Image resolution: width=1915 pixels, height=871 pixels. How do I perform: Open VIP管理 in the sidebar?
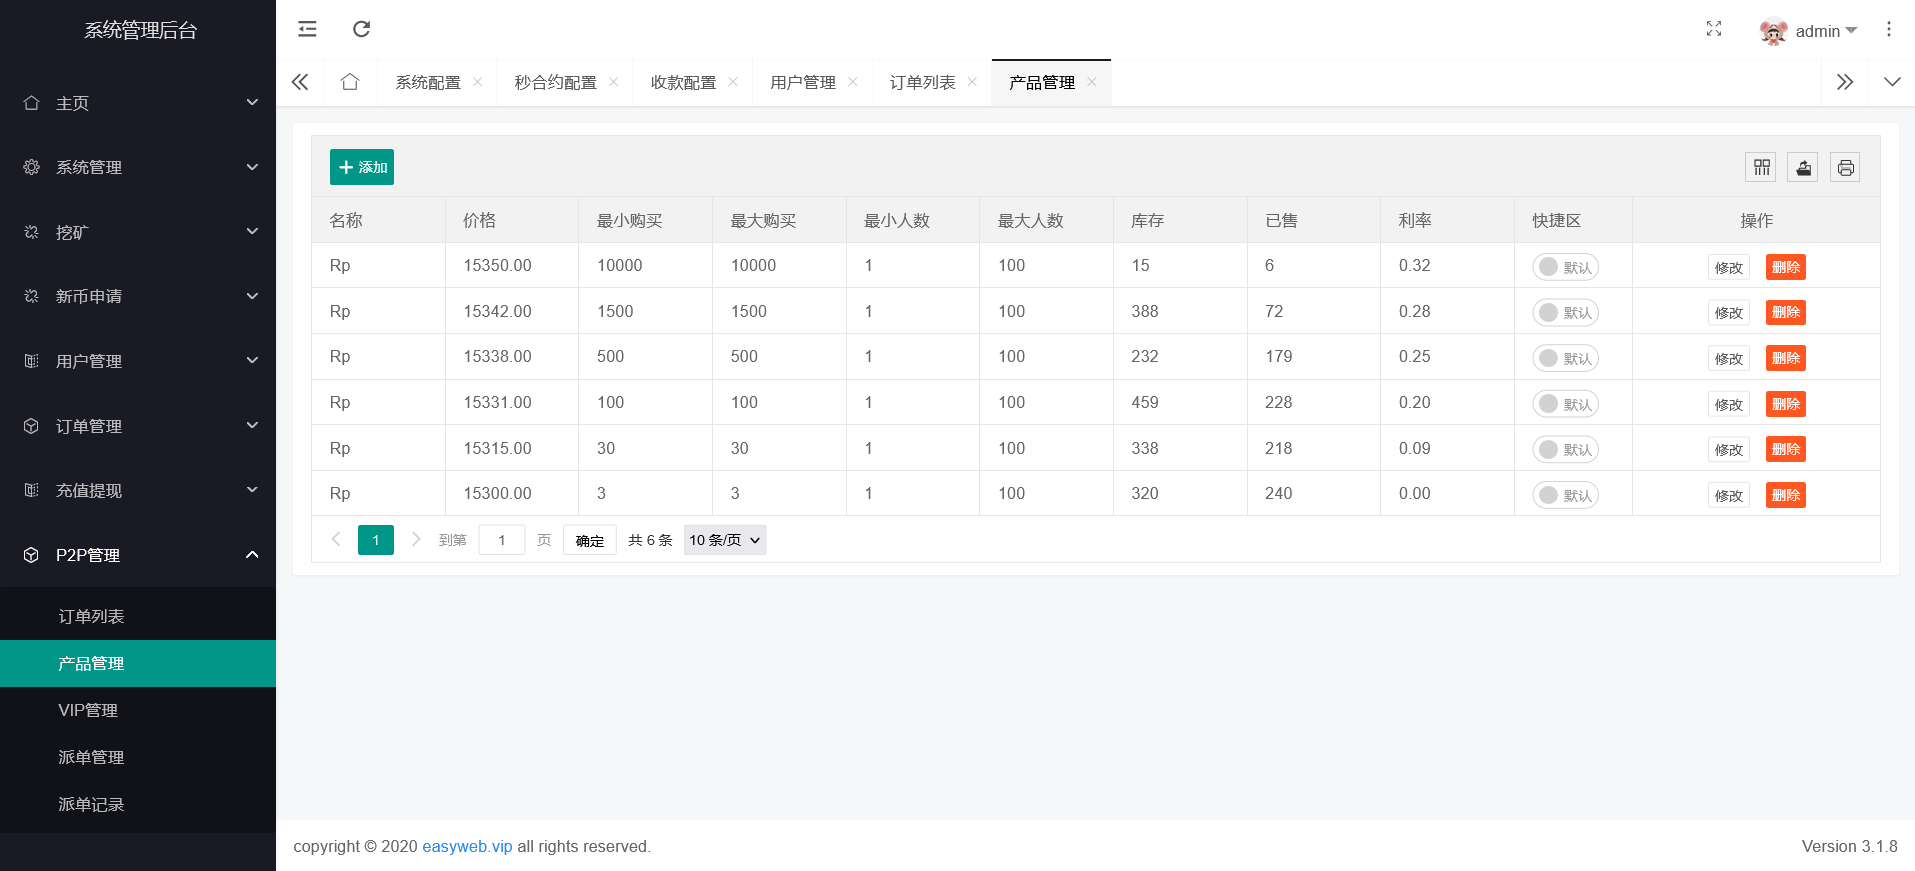point(88,710)
